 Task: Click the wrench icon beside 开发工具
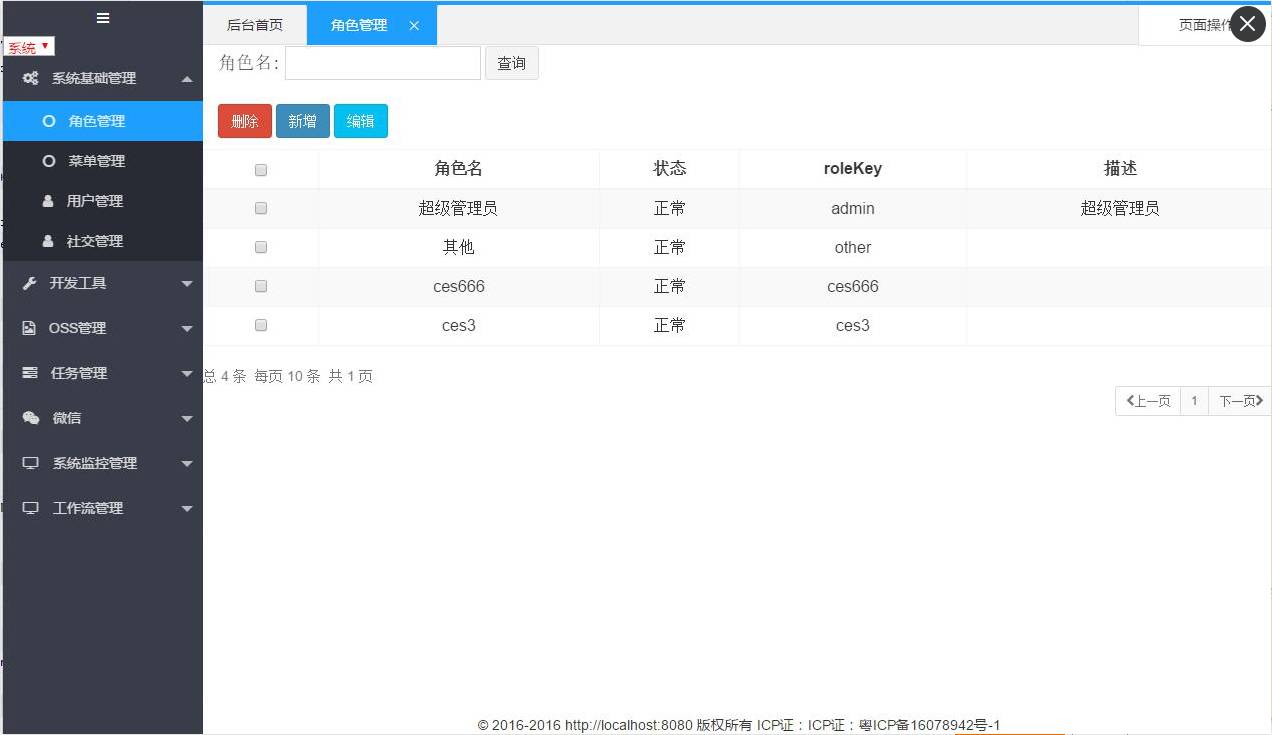pos(30,283)
